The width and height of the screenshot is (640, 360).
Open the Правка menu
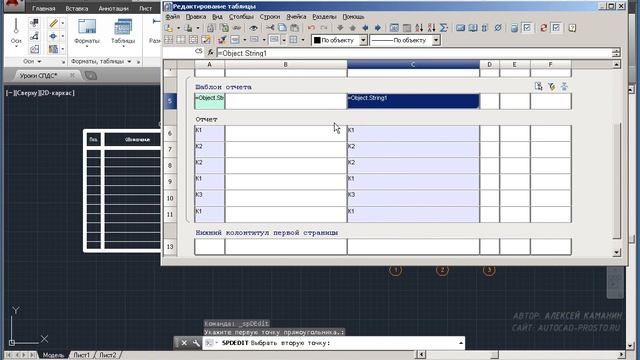(x=196, y=17)
